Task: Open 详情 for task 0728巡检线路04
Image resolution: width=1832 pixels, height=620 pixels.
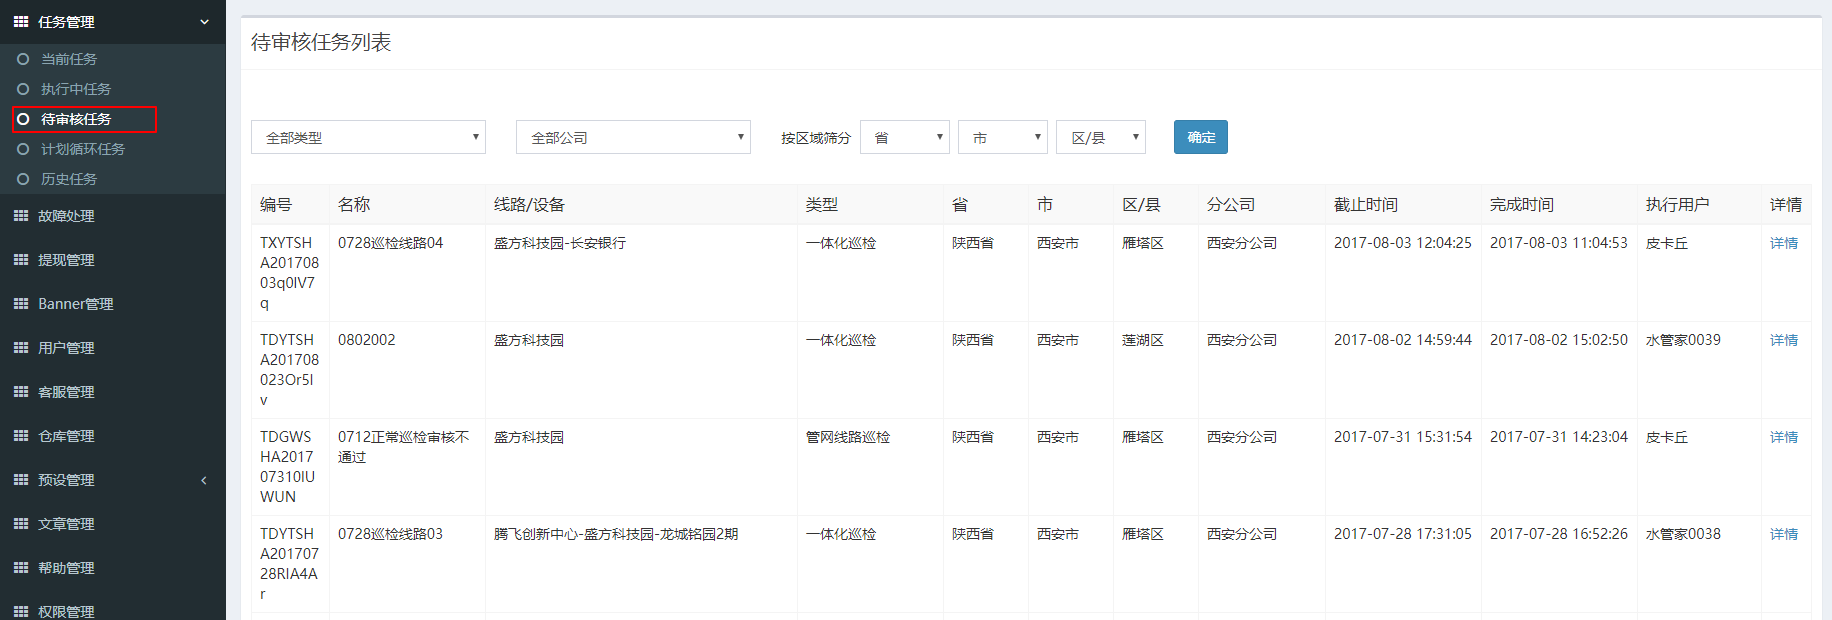Action: coord(1784,243)
